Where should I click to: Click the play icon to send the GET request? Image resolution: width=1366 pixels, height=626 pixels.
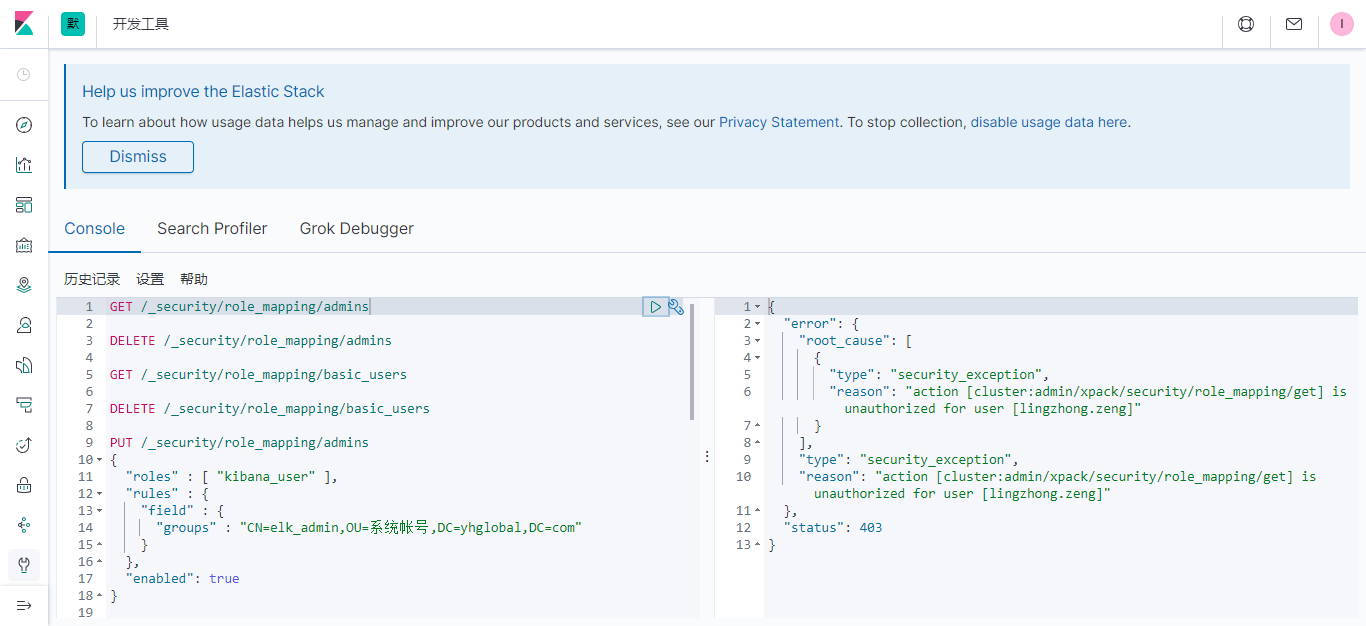tap(657, 306)
